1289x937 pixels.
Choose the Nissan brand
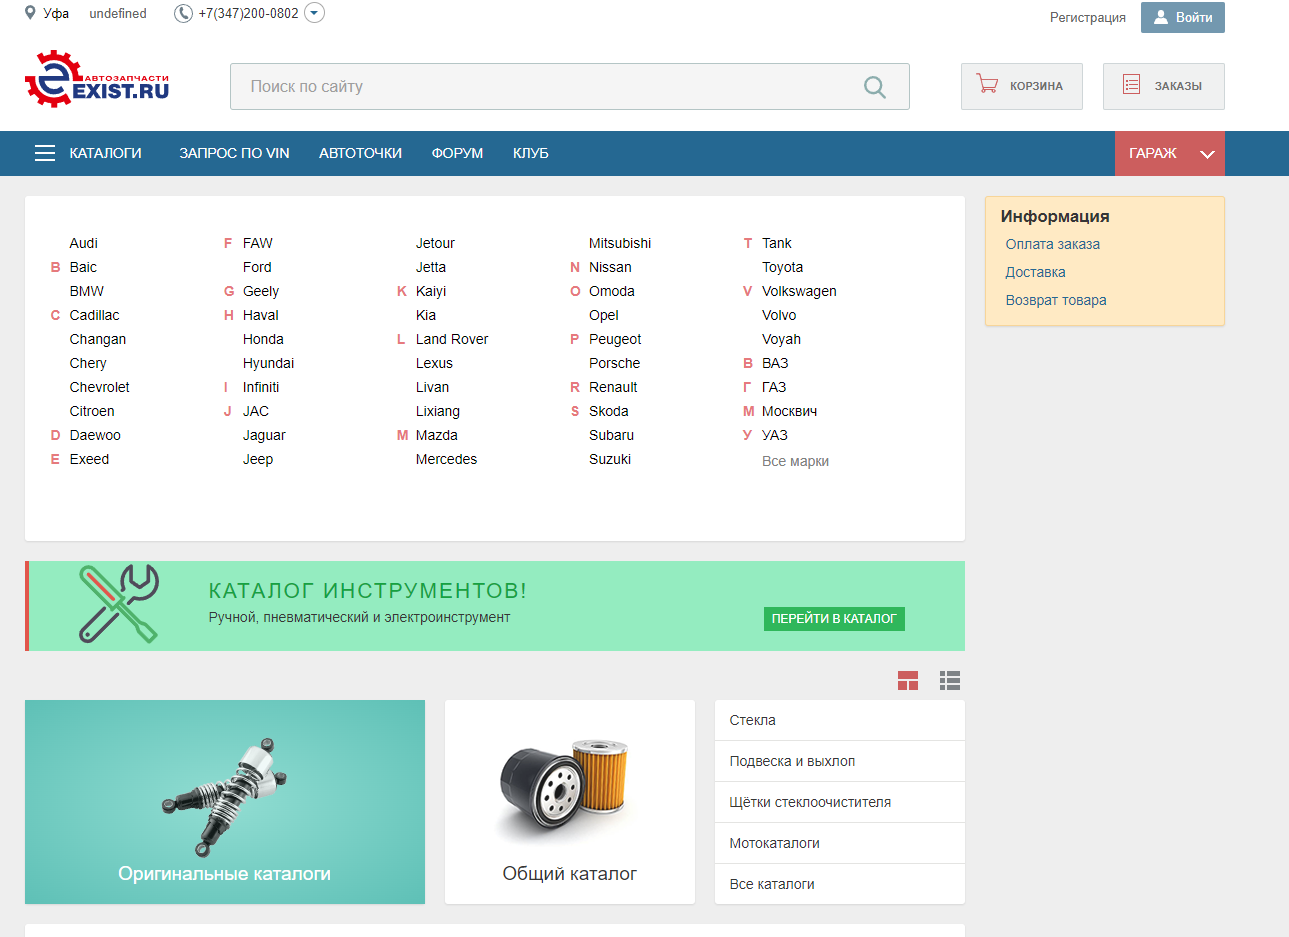point(610,267)
